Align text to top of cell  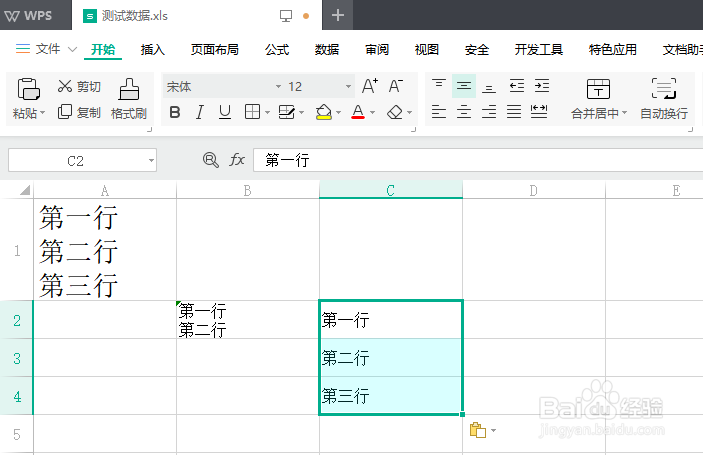coord(438,85)
